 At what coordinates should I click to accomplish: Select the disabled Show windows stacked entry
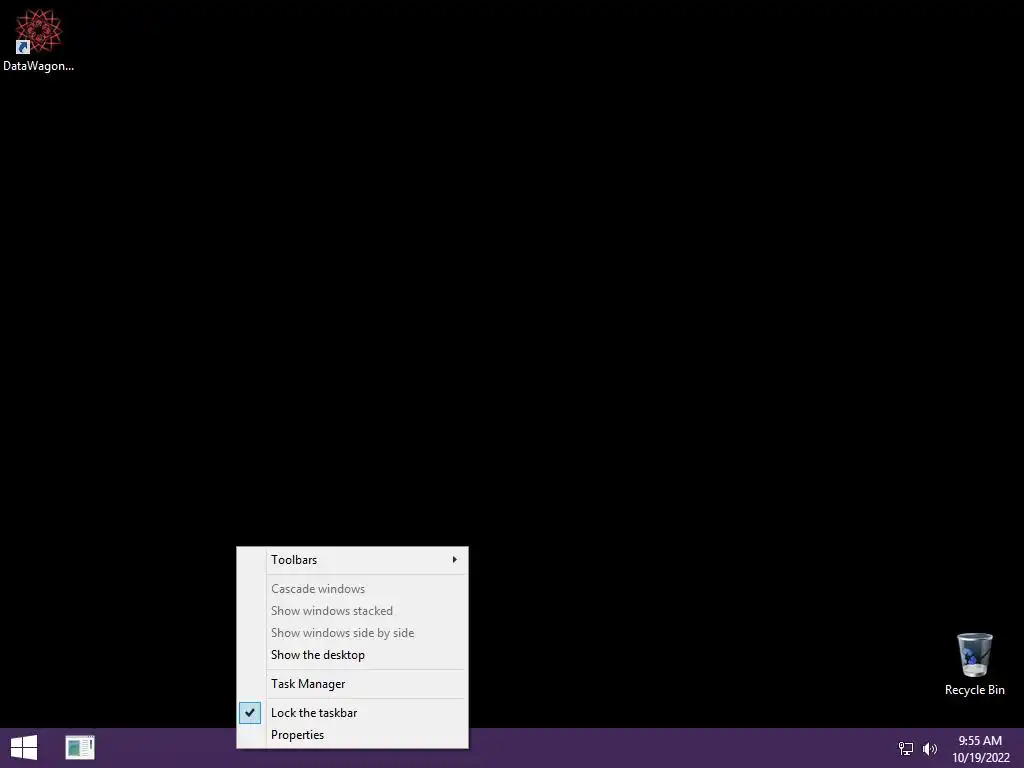click(353, 611)
